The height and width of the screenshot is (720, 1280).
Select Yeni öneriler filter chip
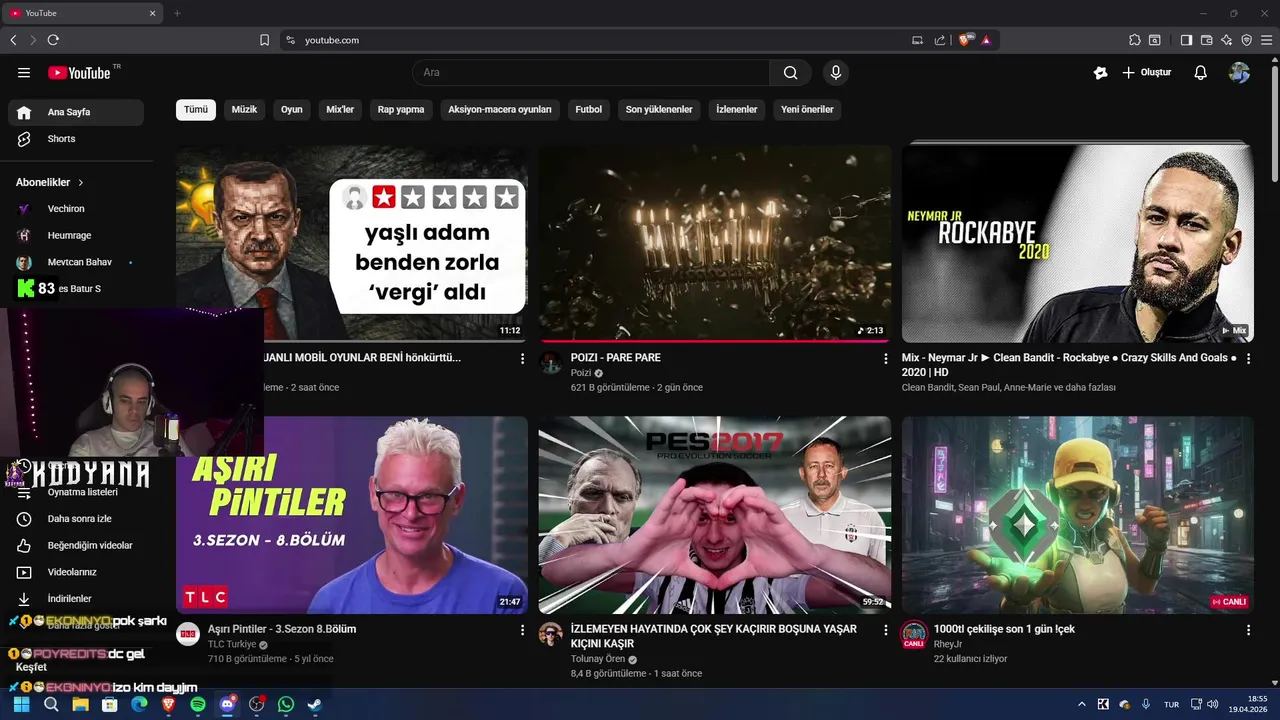coord(807,110)
